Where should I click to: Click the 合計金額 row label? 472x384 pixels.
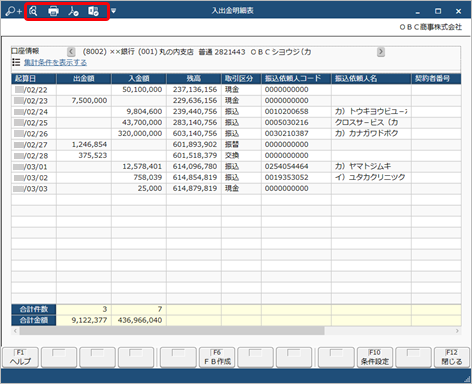tap(34, 320)
